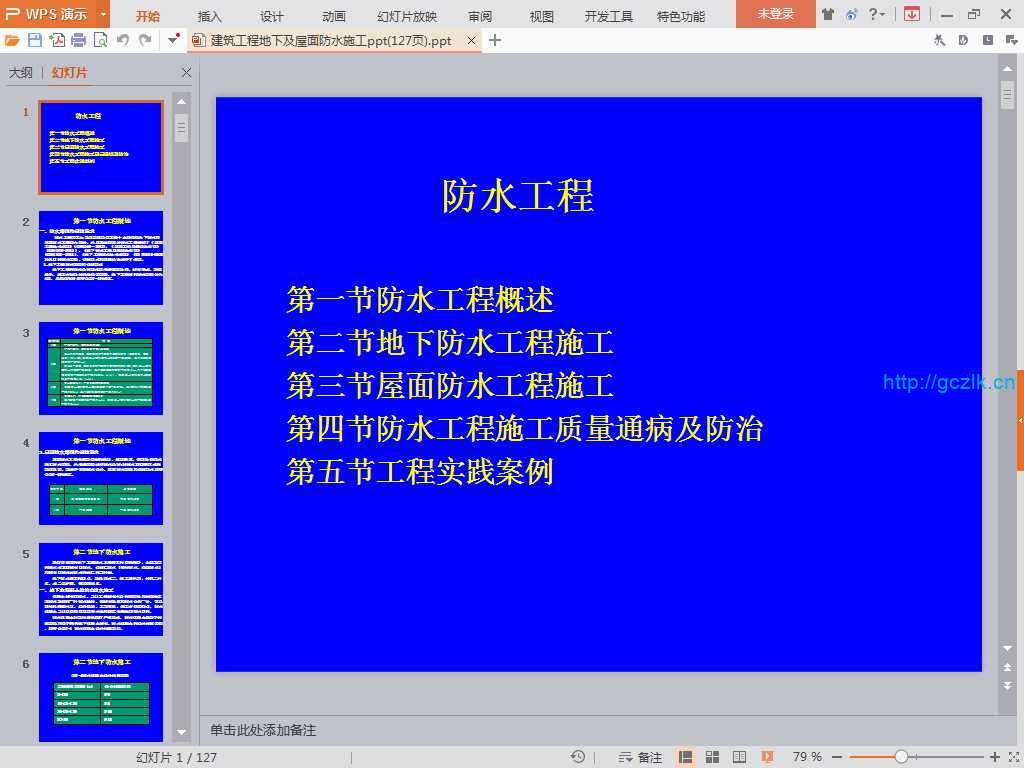Switch to reading view in status bar
Screen dimensions: 1024x768
point(739,757)
